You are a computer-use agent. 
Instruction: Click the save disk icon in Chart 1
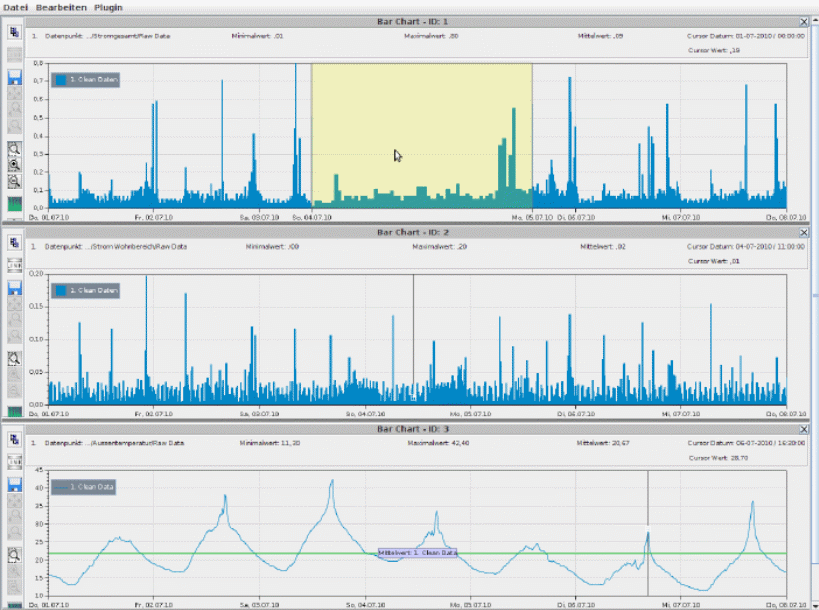[15, 78]
